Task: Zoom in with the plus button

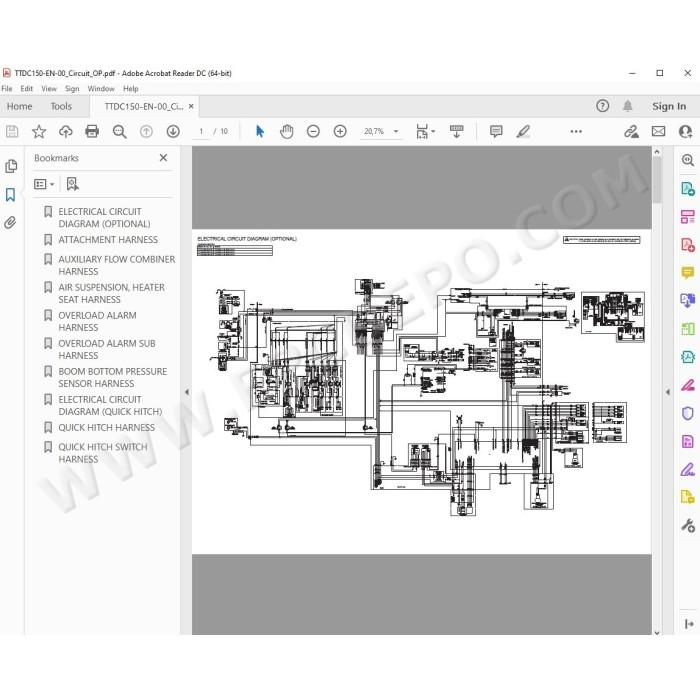Action: [340, 131]
